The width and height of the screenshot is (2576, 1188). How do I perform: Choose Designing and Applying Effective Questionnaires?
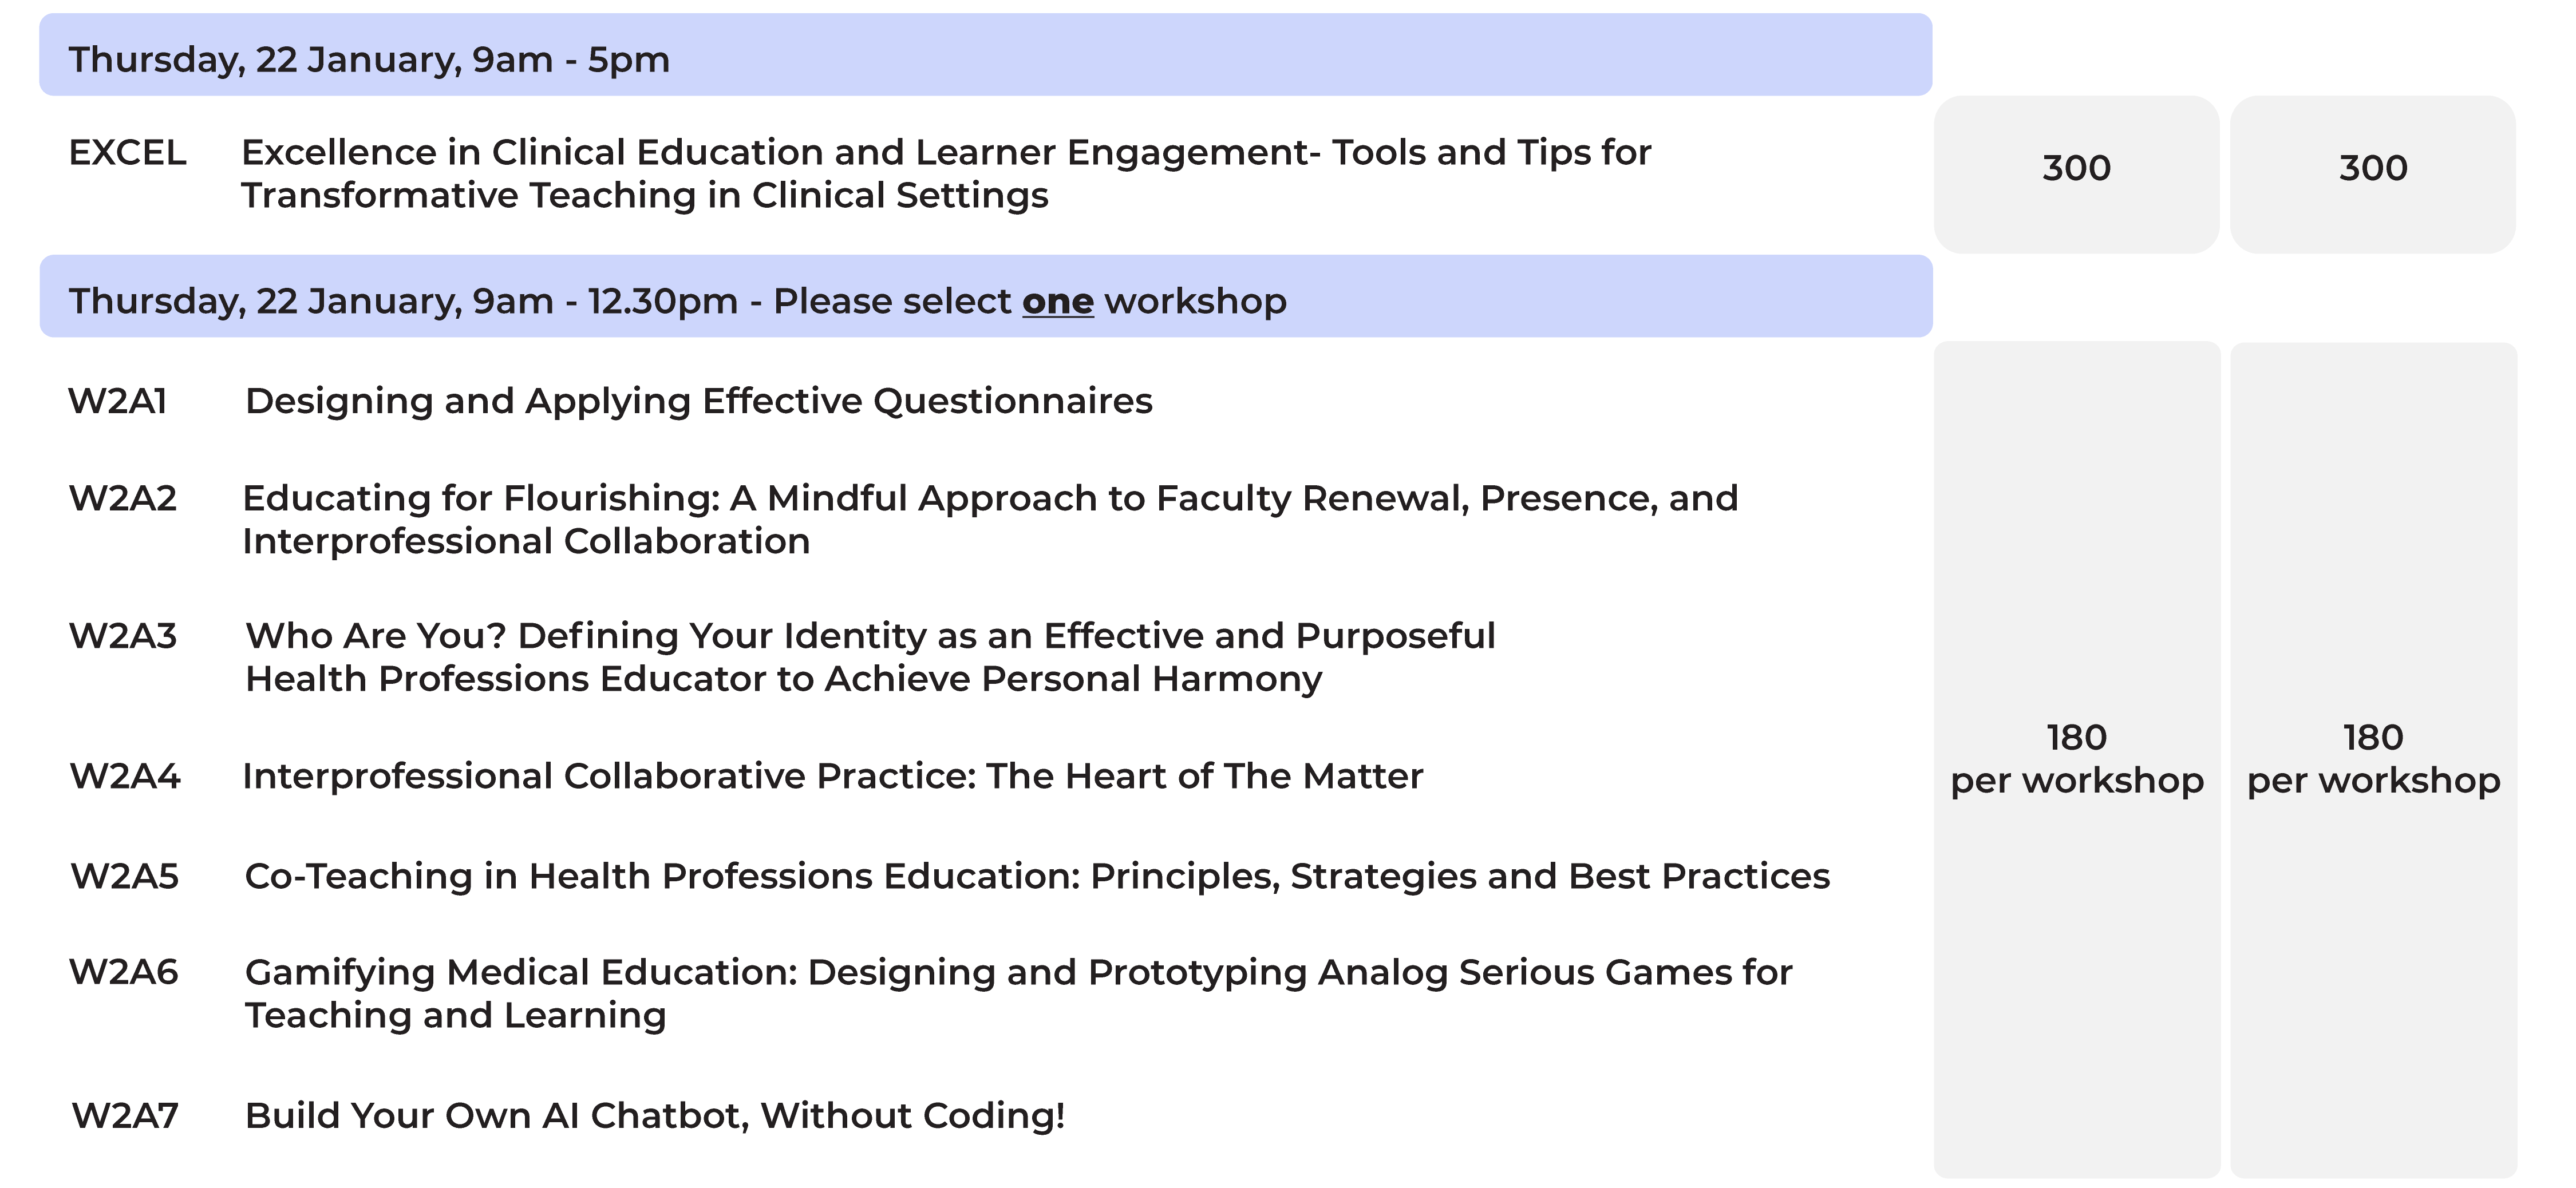pos(698,401)
